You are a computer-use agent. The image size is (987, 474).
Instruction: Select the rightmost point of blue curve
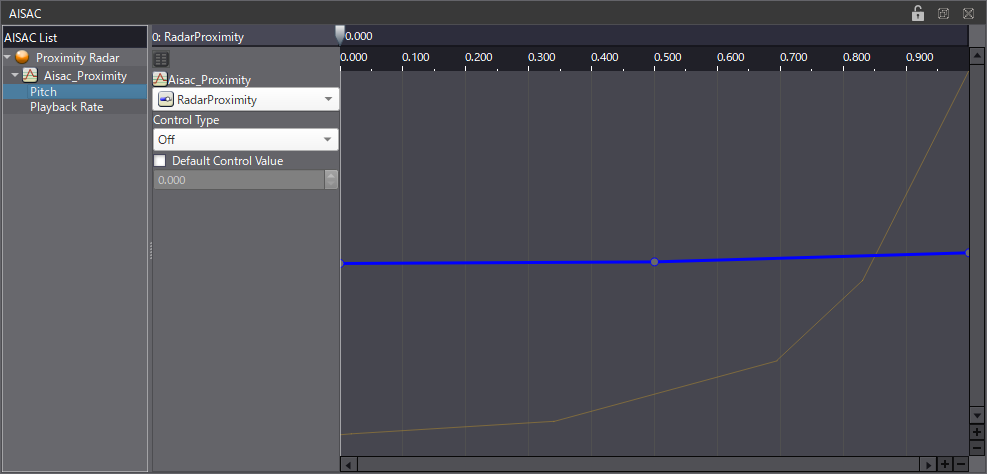tap(967, 252)
